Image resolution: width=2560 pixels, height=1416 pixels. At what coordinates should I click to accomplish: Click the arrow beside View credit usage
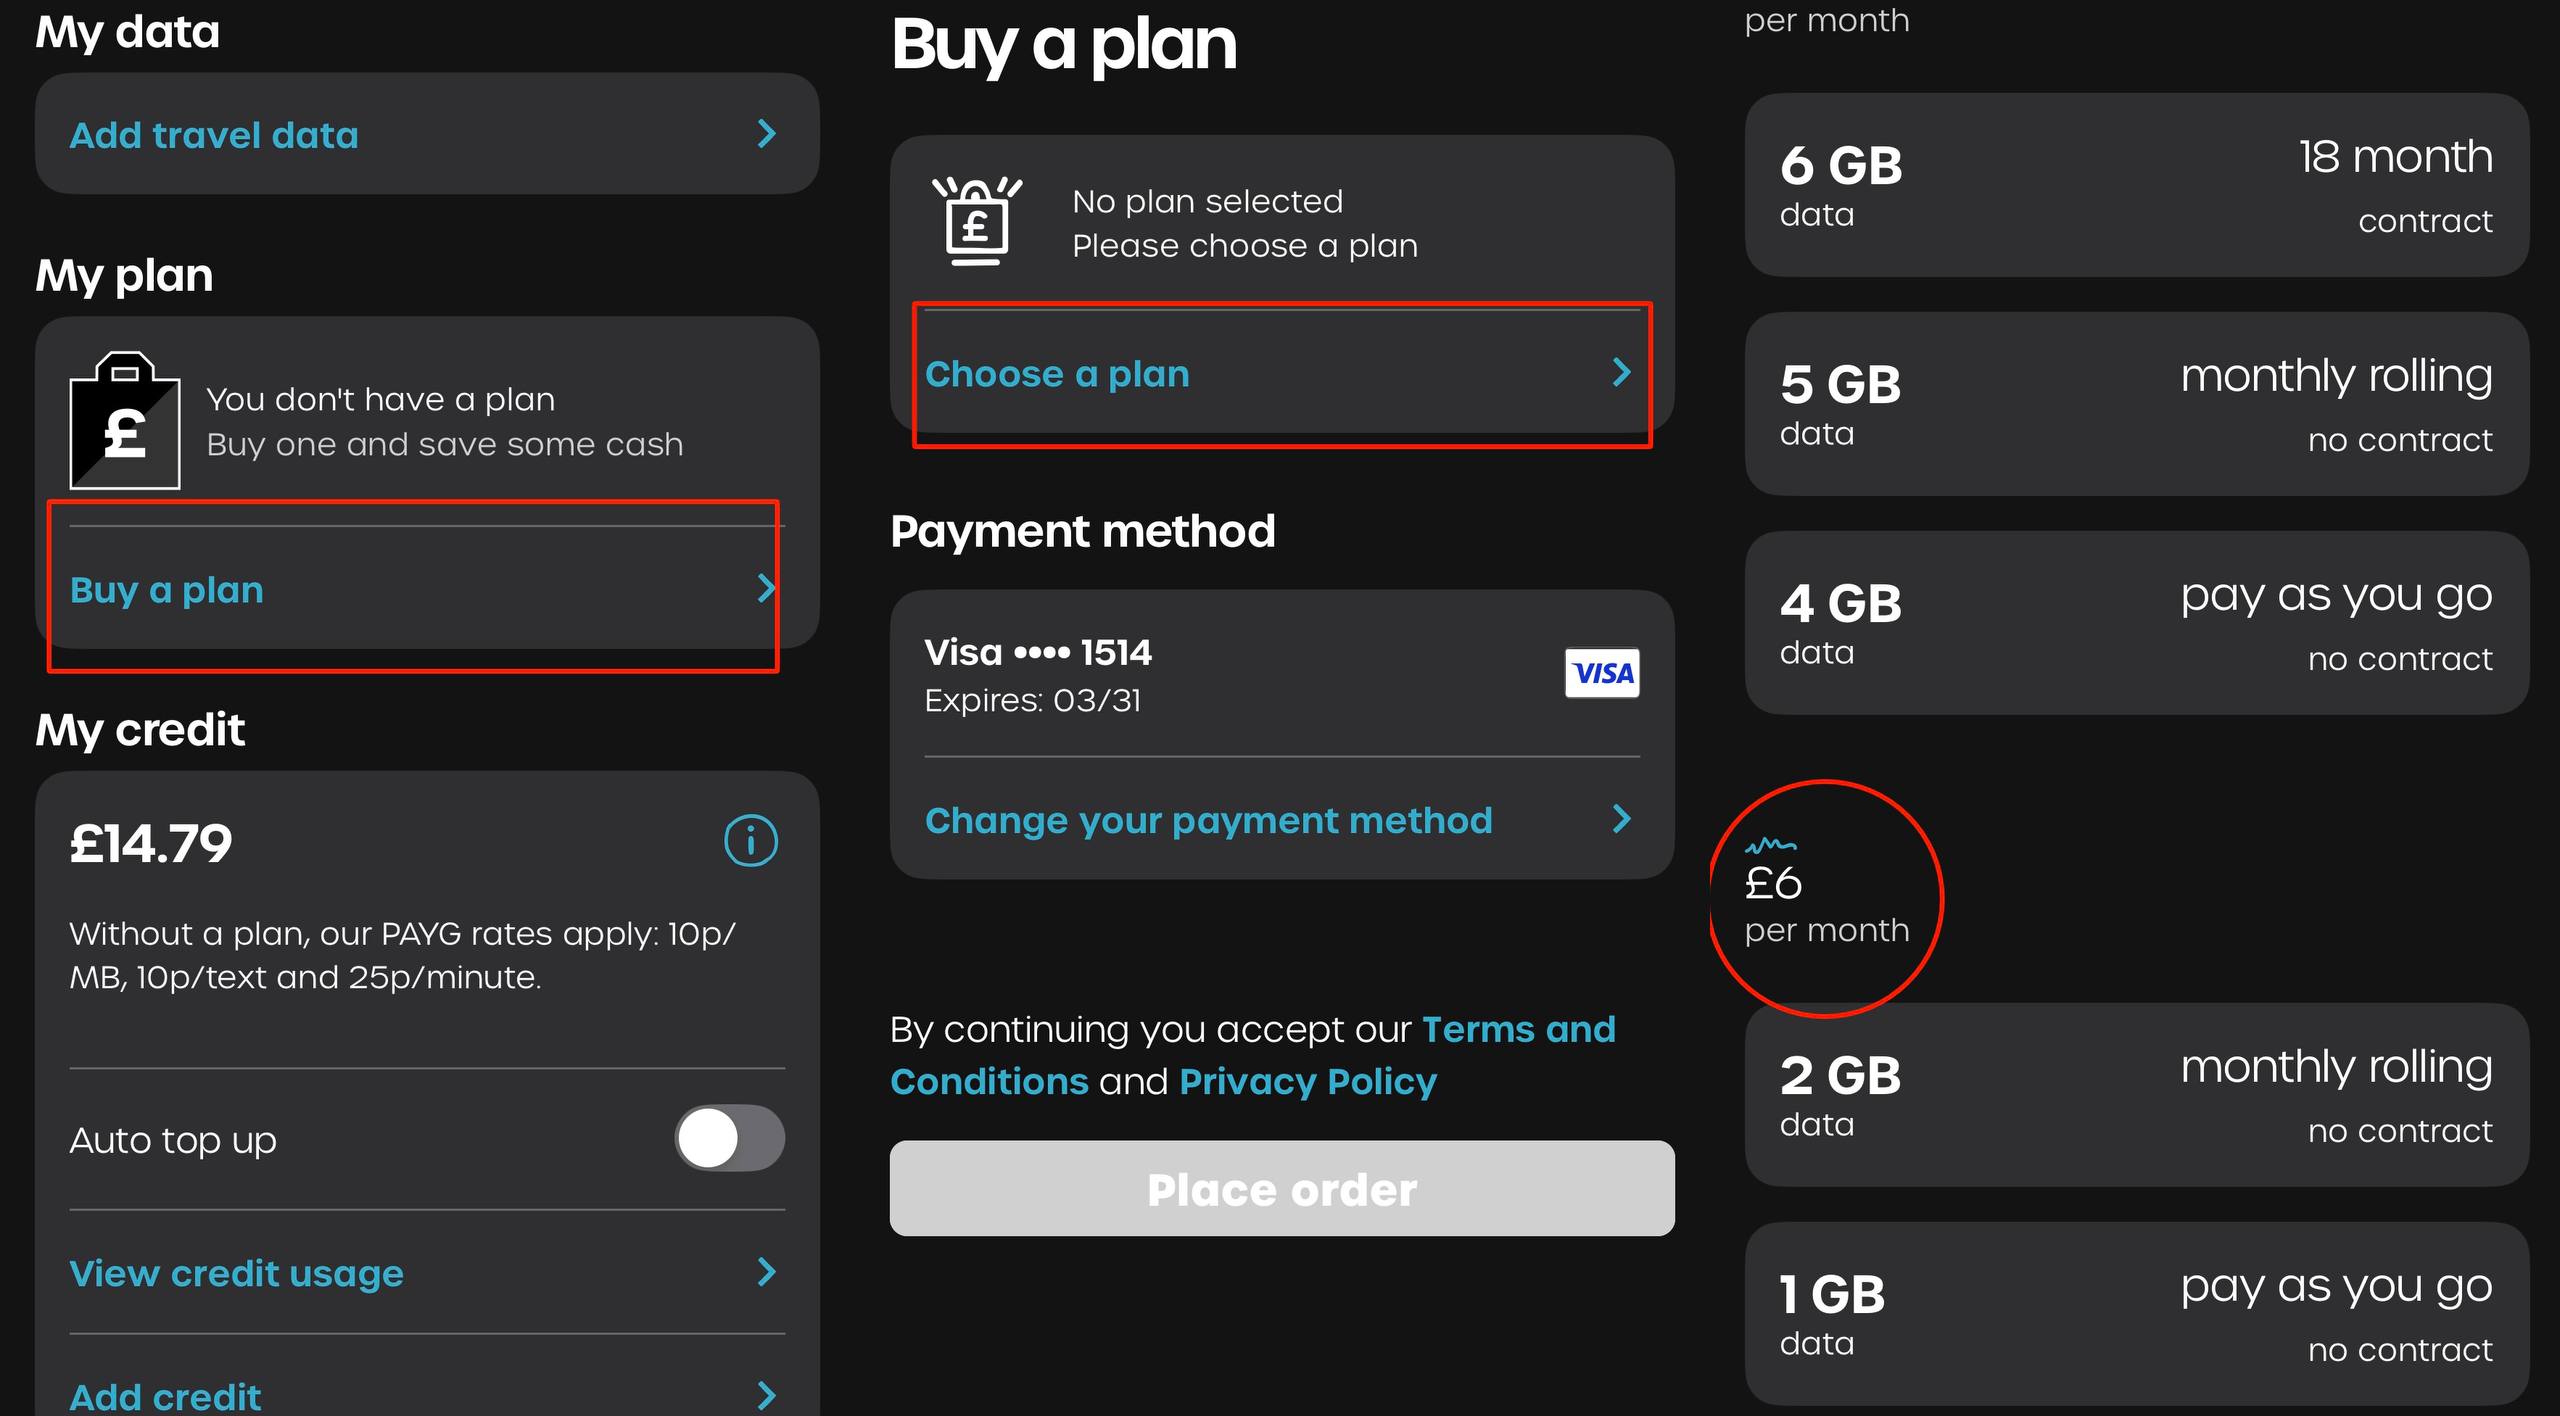pyautogui.click(x=767, y=1272)
